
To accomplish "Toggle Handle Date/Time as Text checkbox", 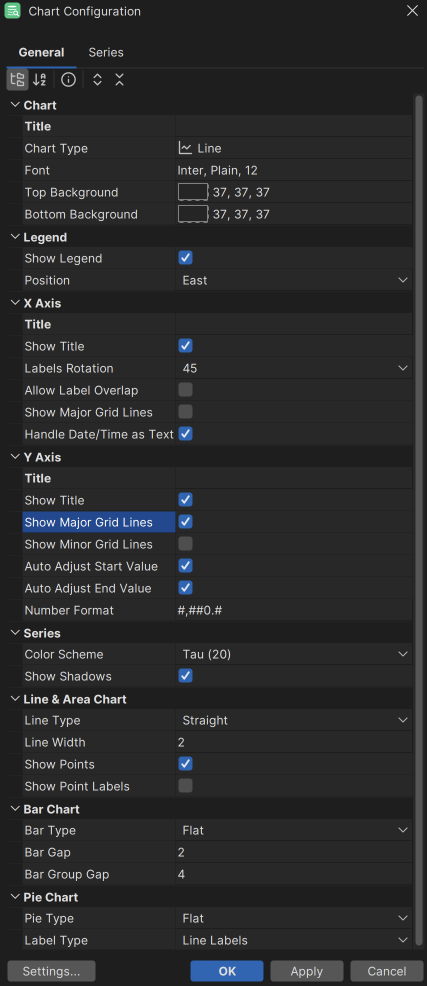I will coord(186,434).
